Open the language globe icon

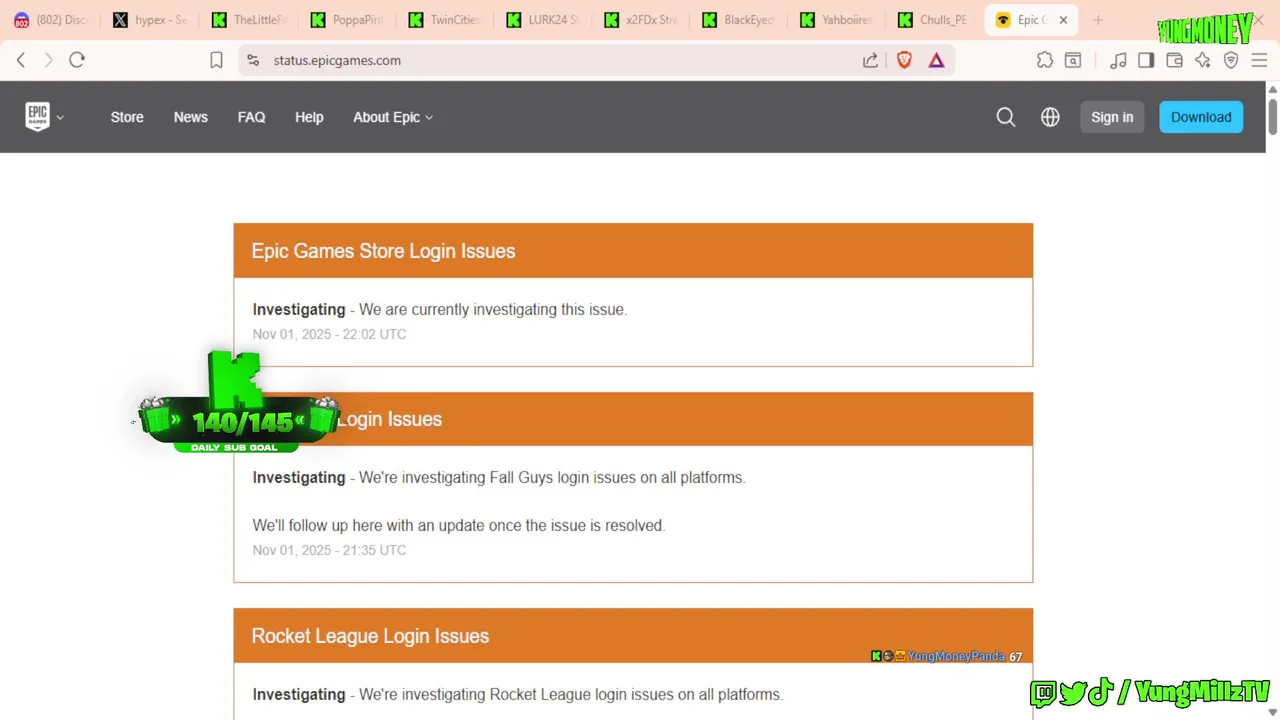point(1050,117)
